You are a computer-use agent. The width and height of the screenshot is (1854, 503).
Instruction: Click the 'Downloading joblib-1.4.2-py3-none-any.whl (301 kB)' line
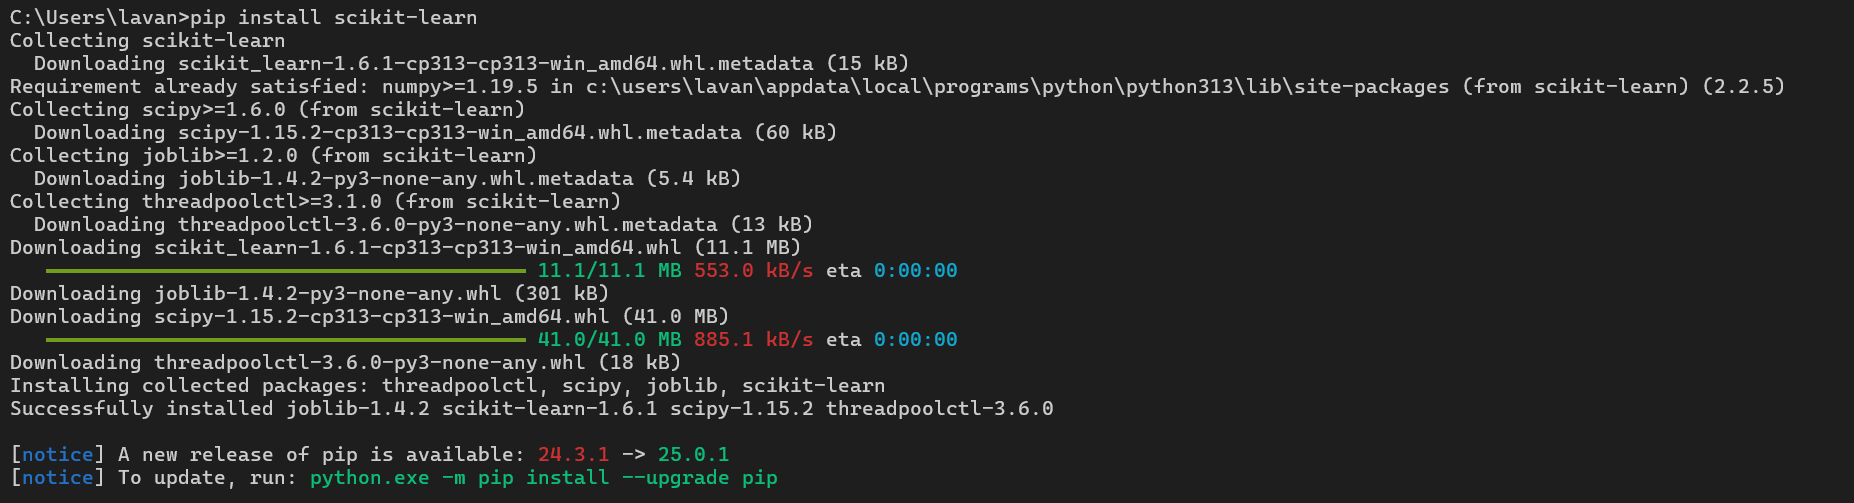[x=309, y=294]
